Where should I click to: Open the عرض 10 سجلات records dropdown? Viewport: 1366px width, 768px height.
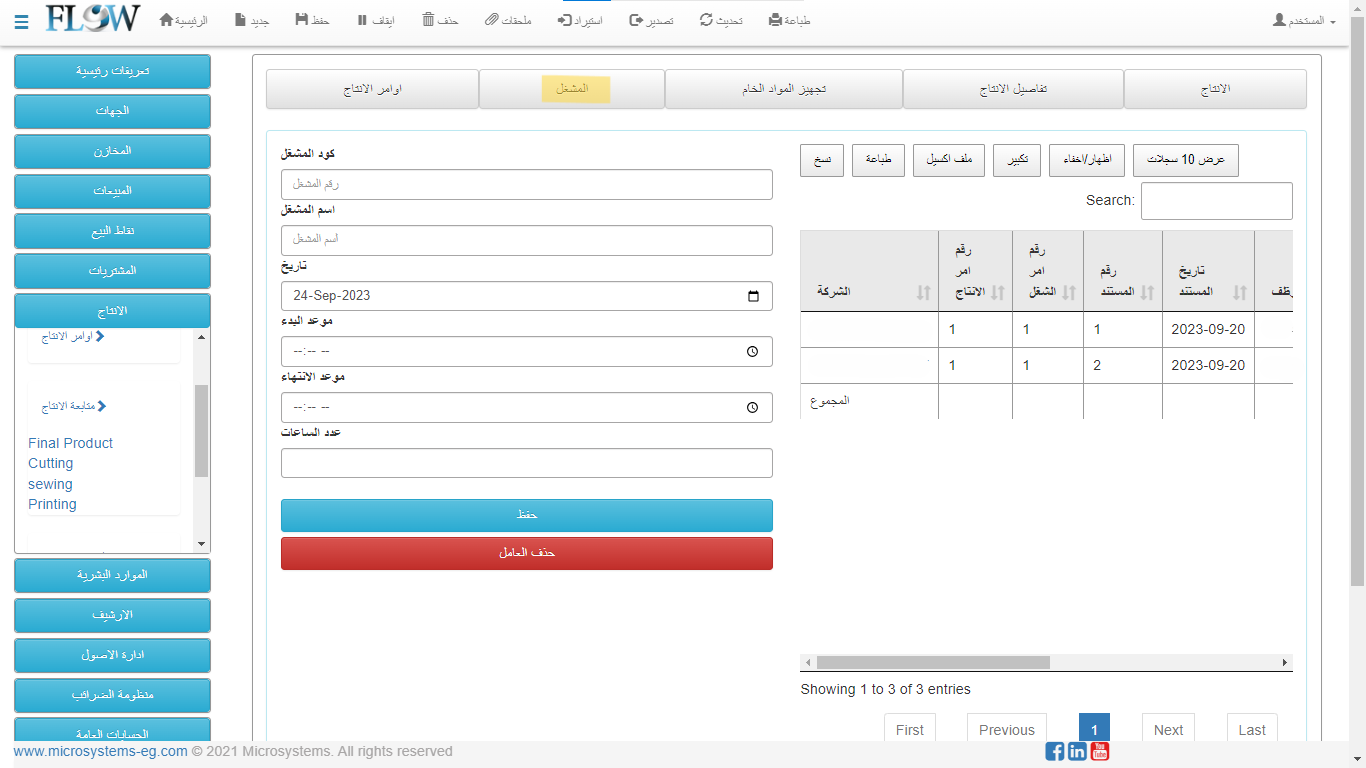pos(1185,160)
